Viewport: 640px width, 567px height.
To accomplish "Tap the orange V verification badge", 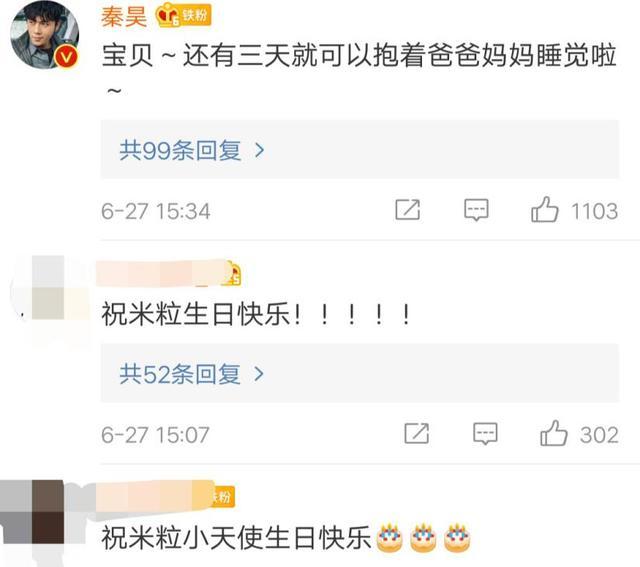I will point(67,56).
